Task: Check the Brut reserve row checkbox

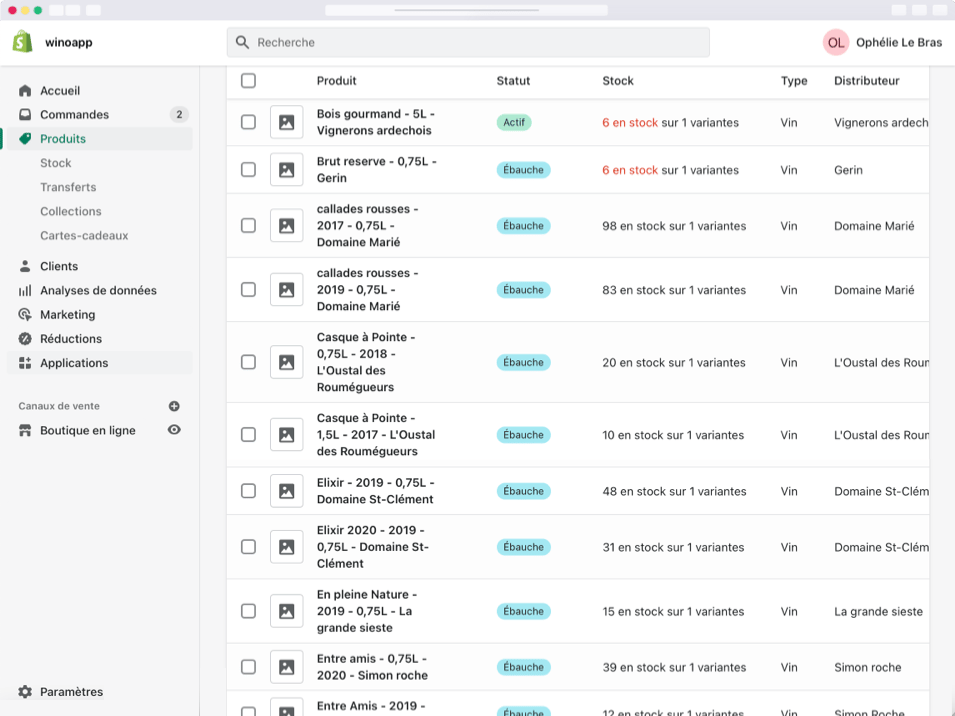Action: click(248, 170)
